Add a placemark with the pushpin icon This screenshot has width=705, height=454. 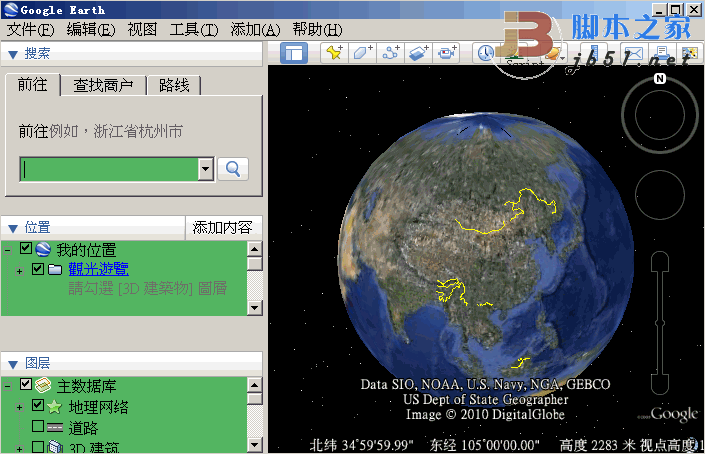click(334, 53)
